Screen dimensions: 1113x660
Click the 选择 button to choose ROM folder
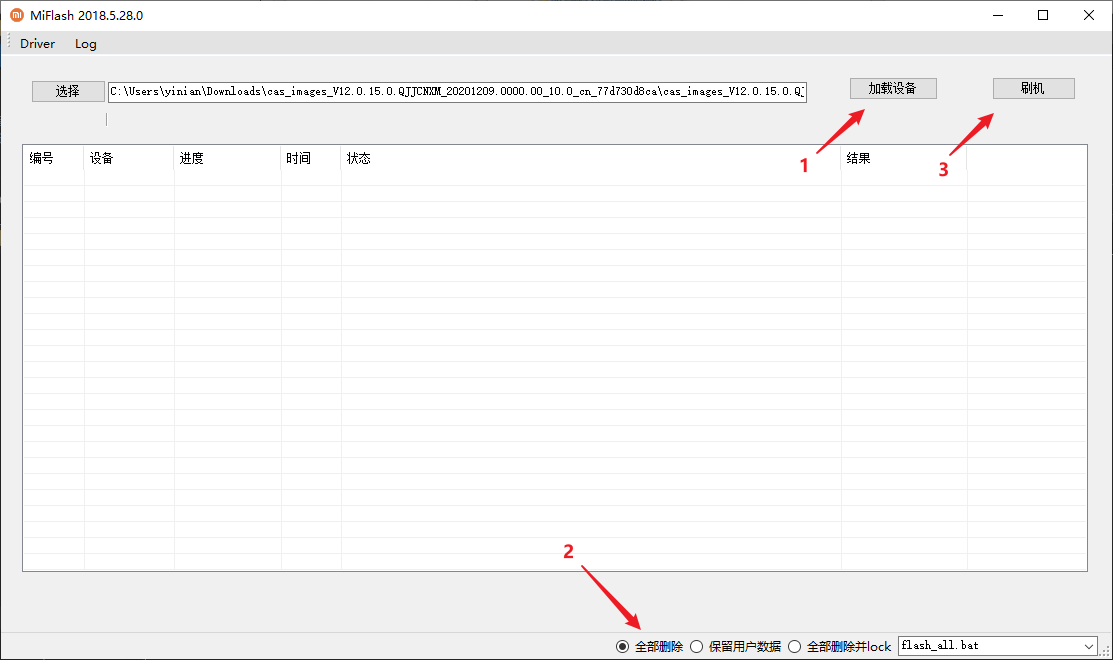68,91
